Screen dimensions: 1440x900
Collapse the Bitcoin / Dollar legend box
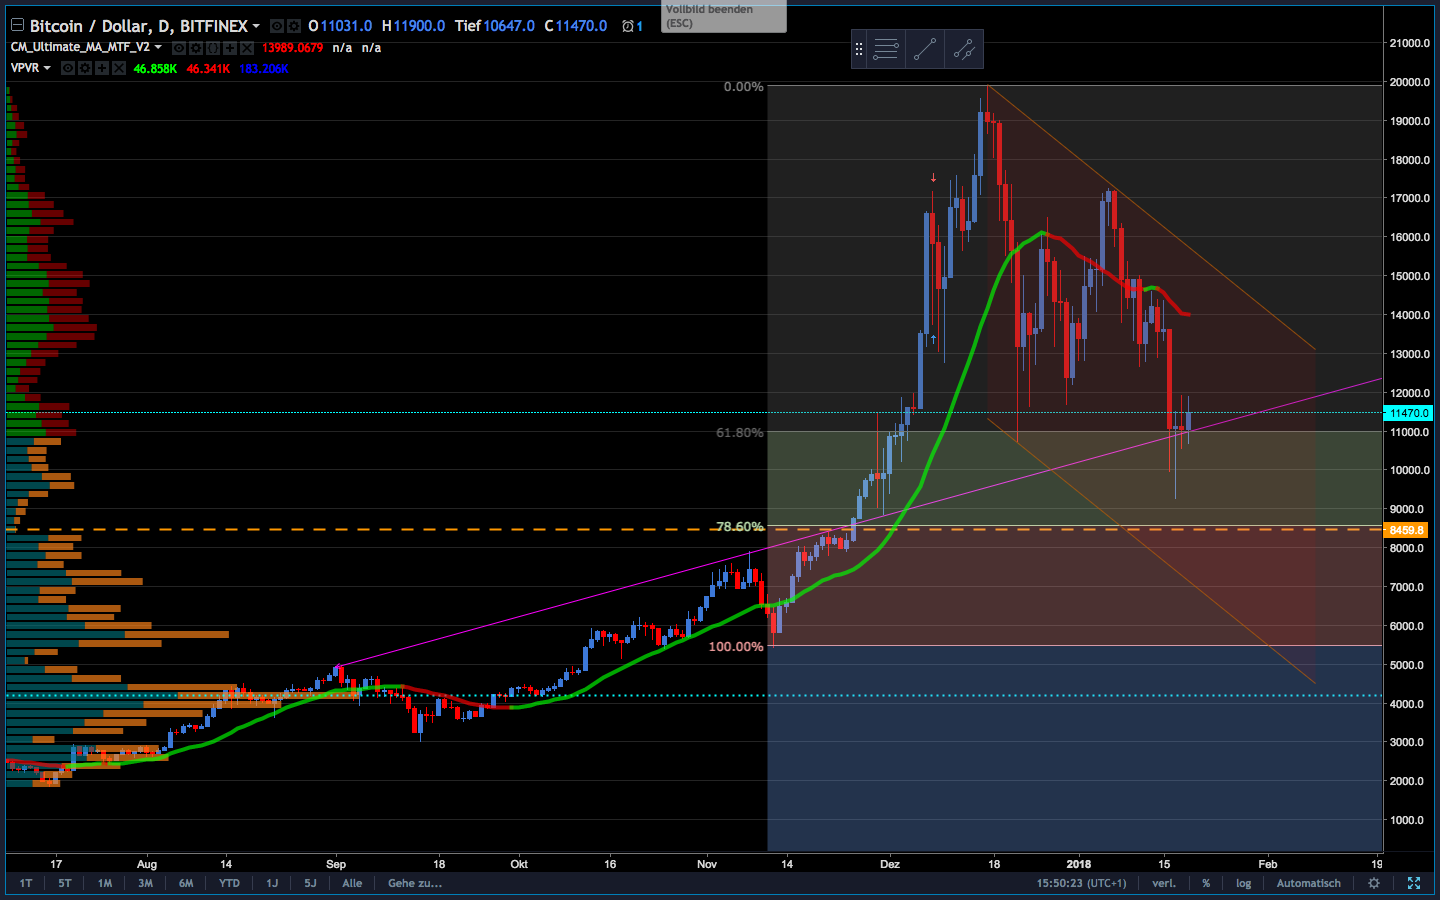click(17, 26)
